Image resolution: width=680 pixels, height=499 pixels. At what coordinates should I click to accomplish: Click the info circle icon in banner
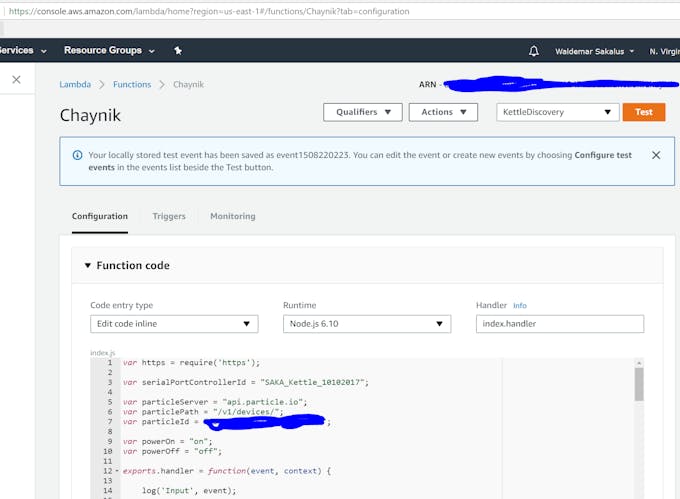pos(78,155)
